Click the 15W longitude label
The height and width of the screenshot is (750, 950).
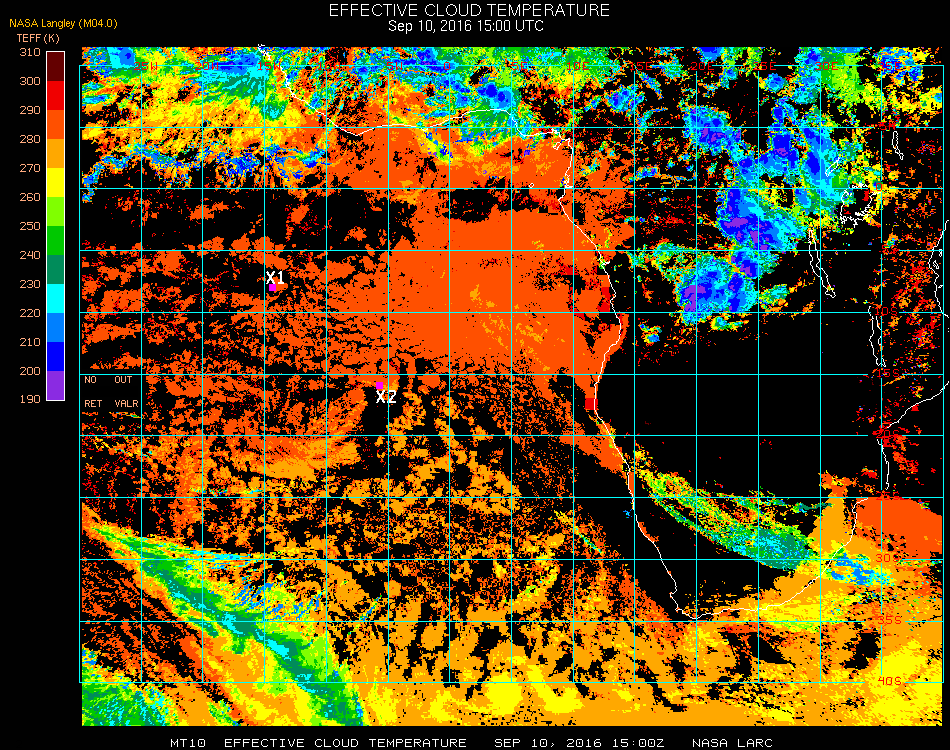269,66
